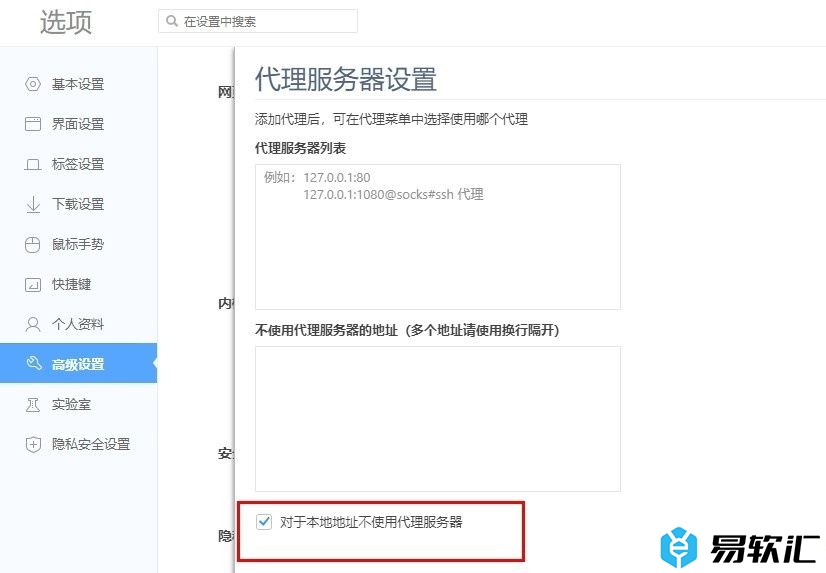Click the Download Settings (下载设置) arrow icon
Image resolution: width=826 pixels, height=573 pixels.
[33, 204]
